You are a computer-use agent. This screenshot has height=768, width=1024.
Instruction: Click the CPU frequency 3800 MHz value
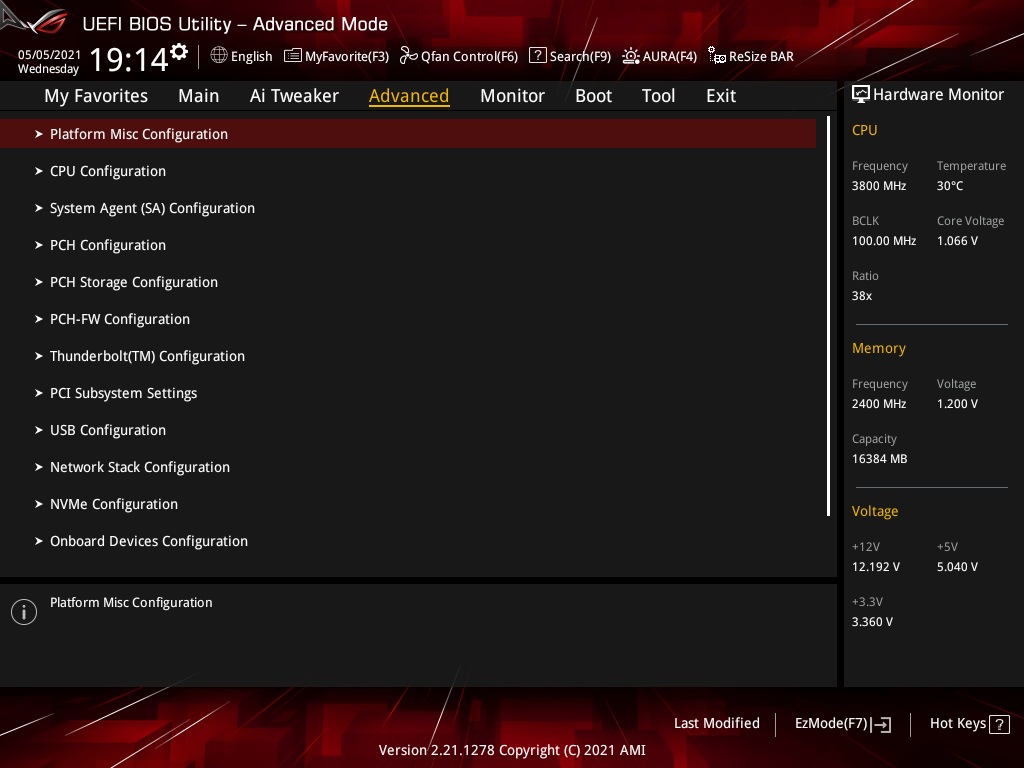(878, 185)
